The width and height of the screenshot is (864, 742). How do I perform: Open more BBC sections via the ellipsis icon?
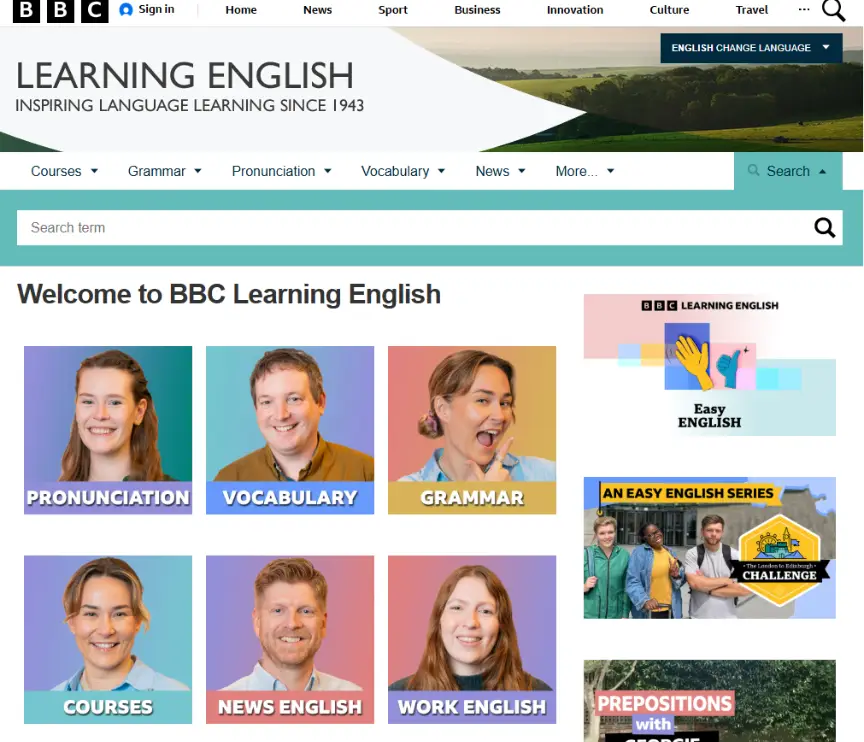804,10
